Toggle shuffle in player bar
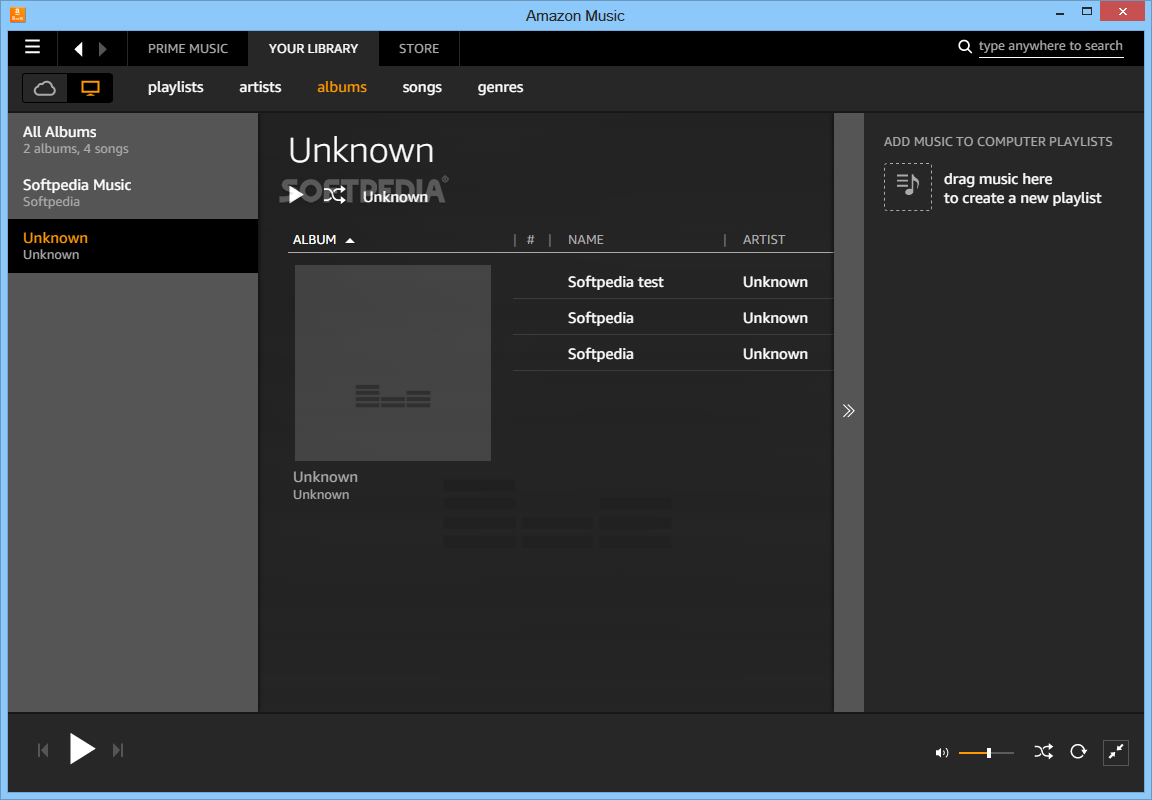1152x800 pixels. (1043, 751)
